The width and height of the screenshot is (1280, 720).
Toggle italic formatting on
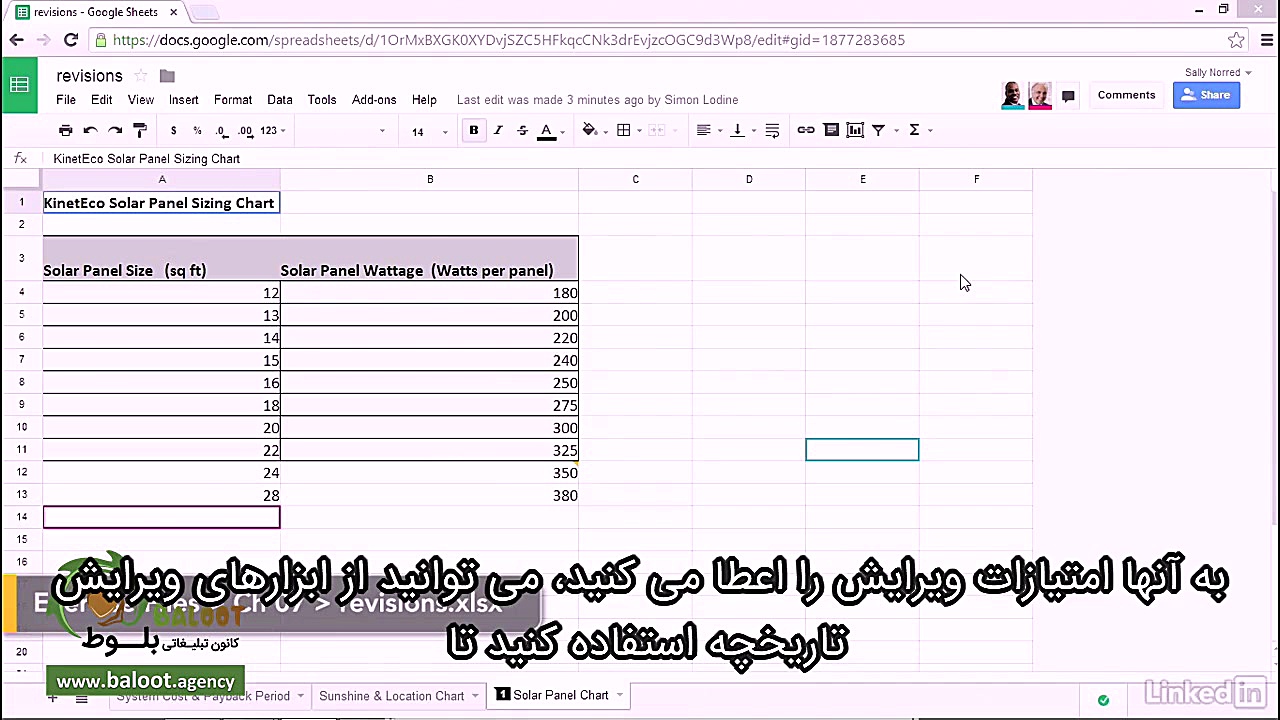497,130
